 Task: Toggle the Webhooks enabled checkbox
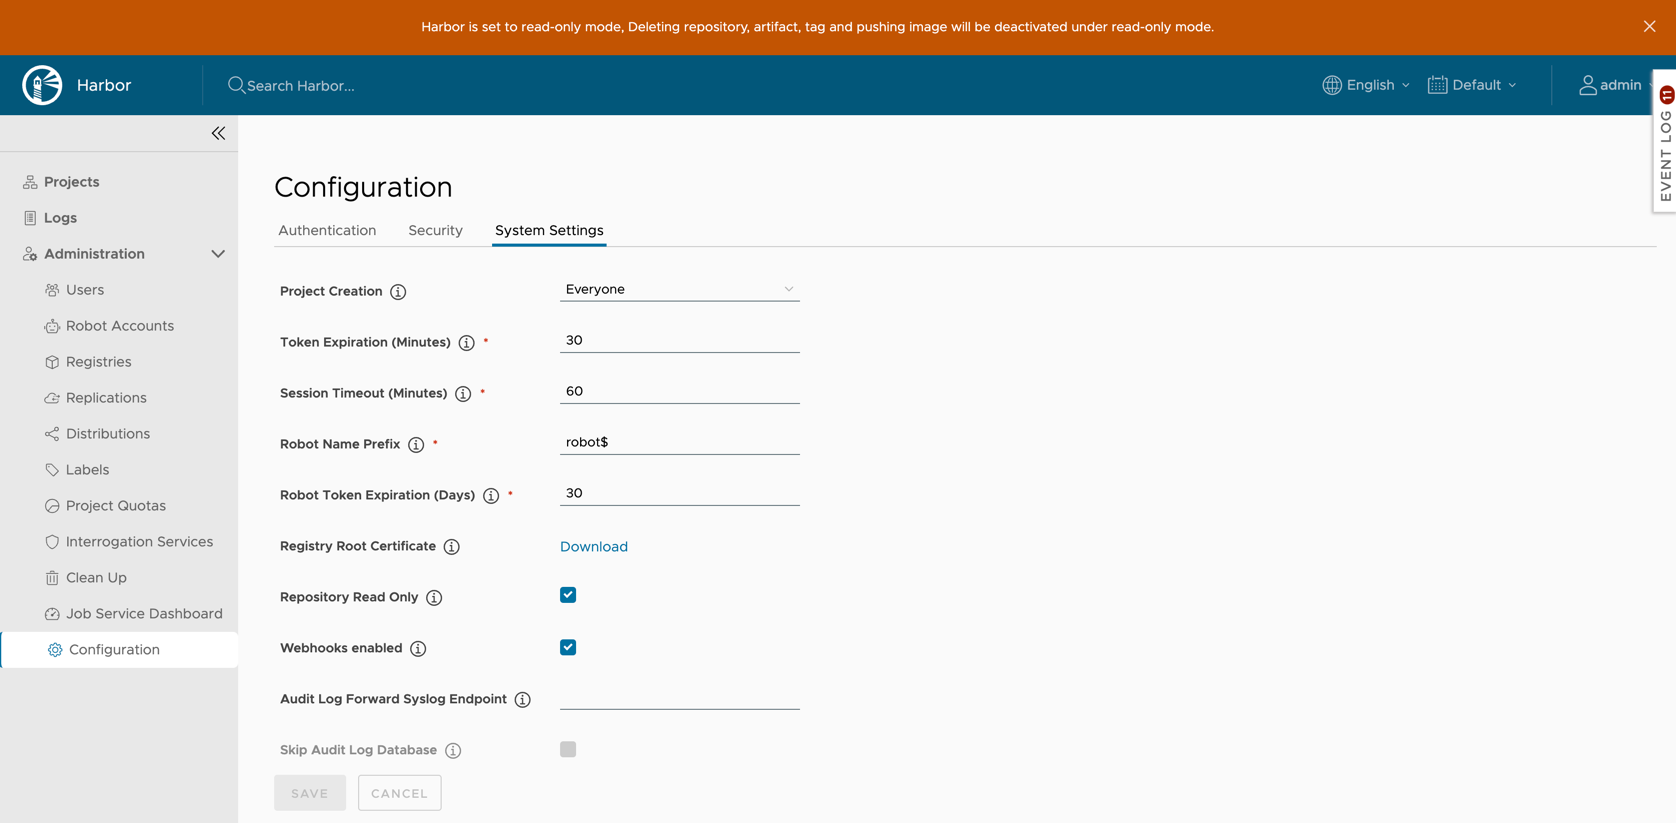click(568, 647)
